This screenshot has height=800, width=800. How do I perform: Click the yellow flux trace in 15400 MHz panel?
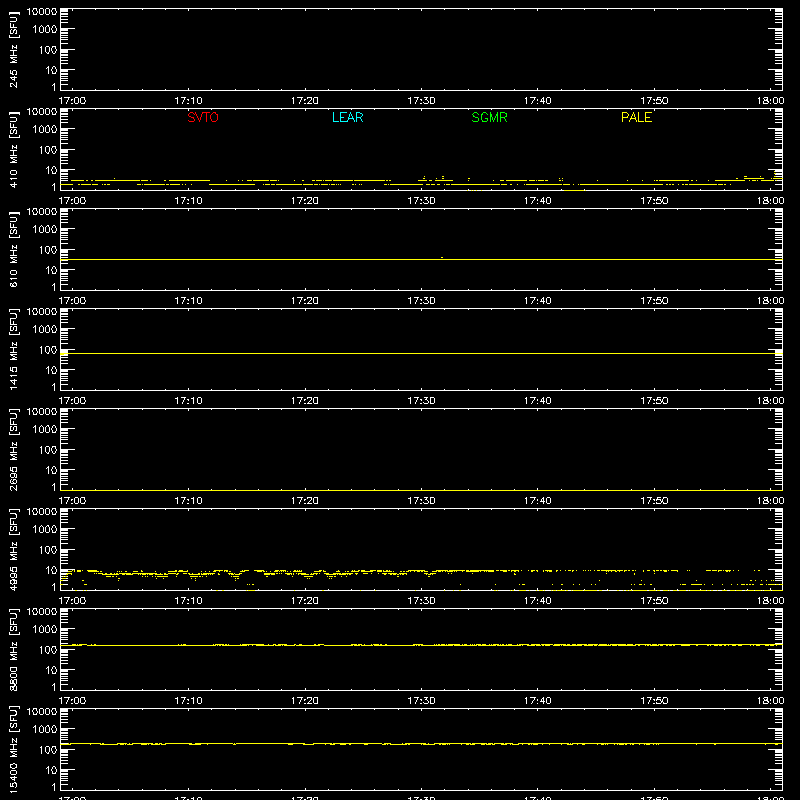[421, 744]
